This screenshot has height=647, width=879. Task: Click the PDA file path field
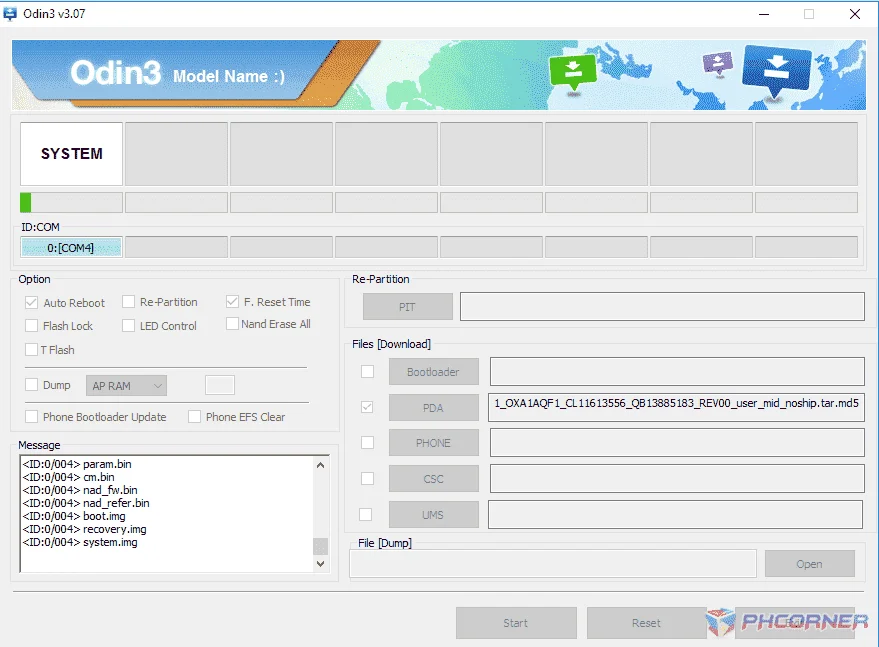(x=677, y=408)
